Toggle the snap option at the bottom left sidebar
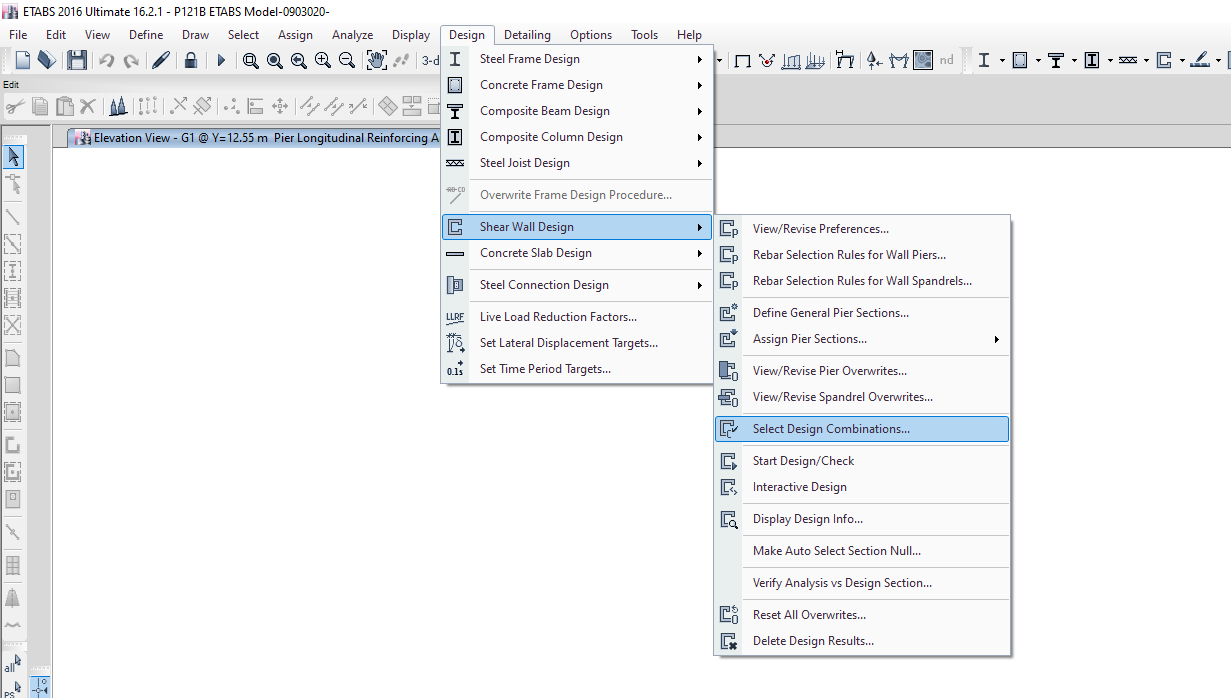 41,687
